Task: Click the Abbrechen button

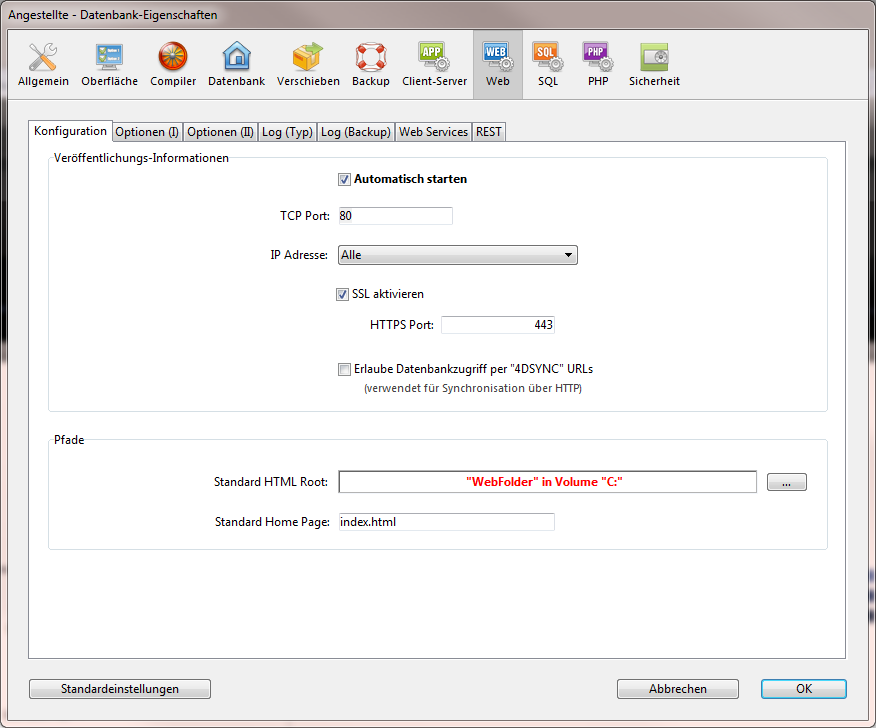Action: (x=678, y=689)
